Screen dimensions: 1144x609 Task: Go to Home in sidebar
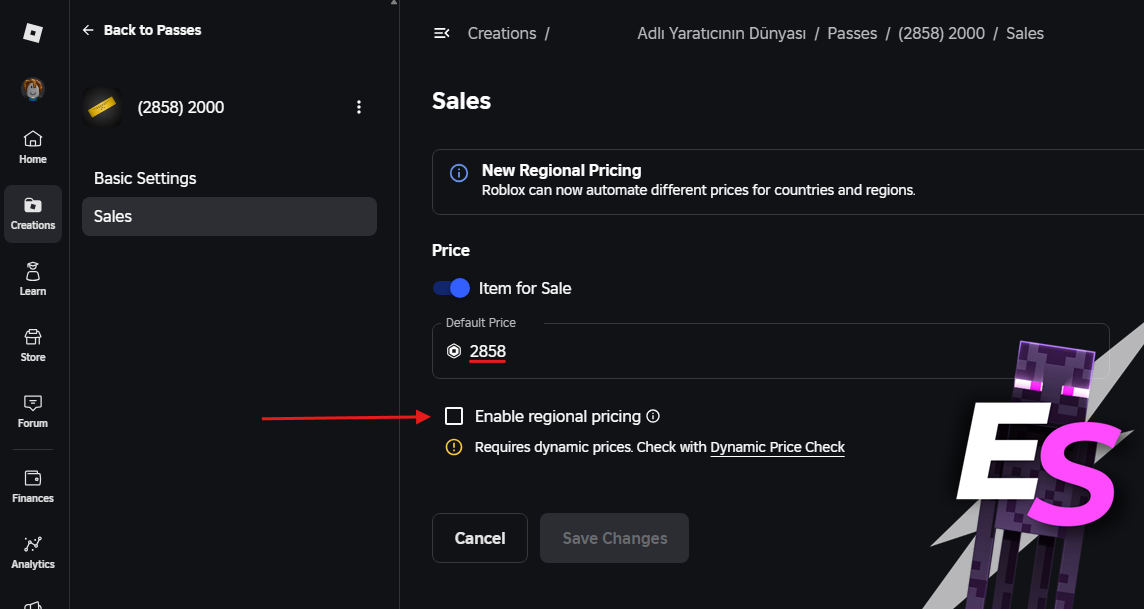[x=33, y=147]
